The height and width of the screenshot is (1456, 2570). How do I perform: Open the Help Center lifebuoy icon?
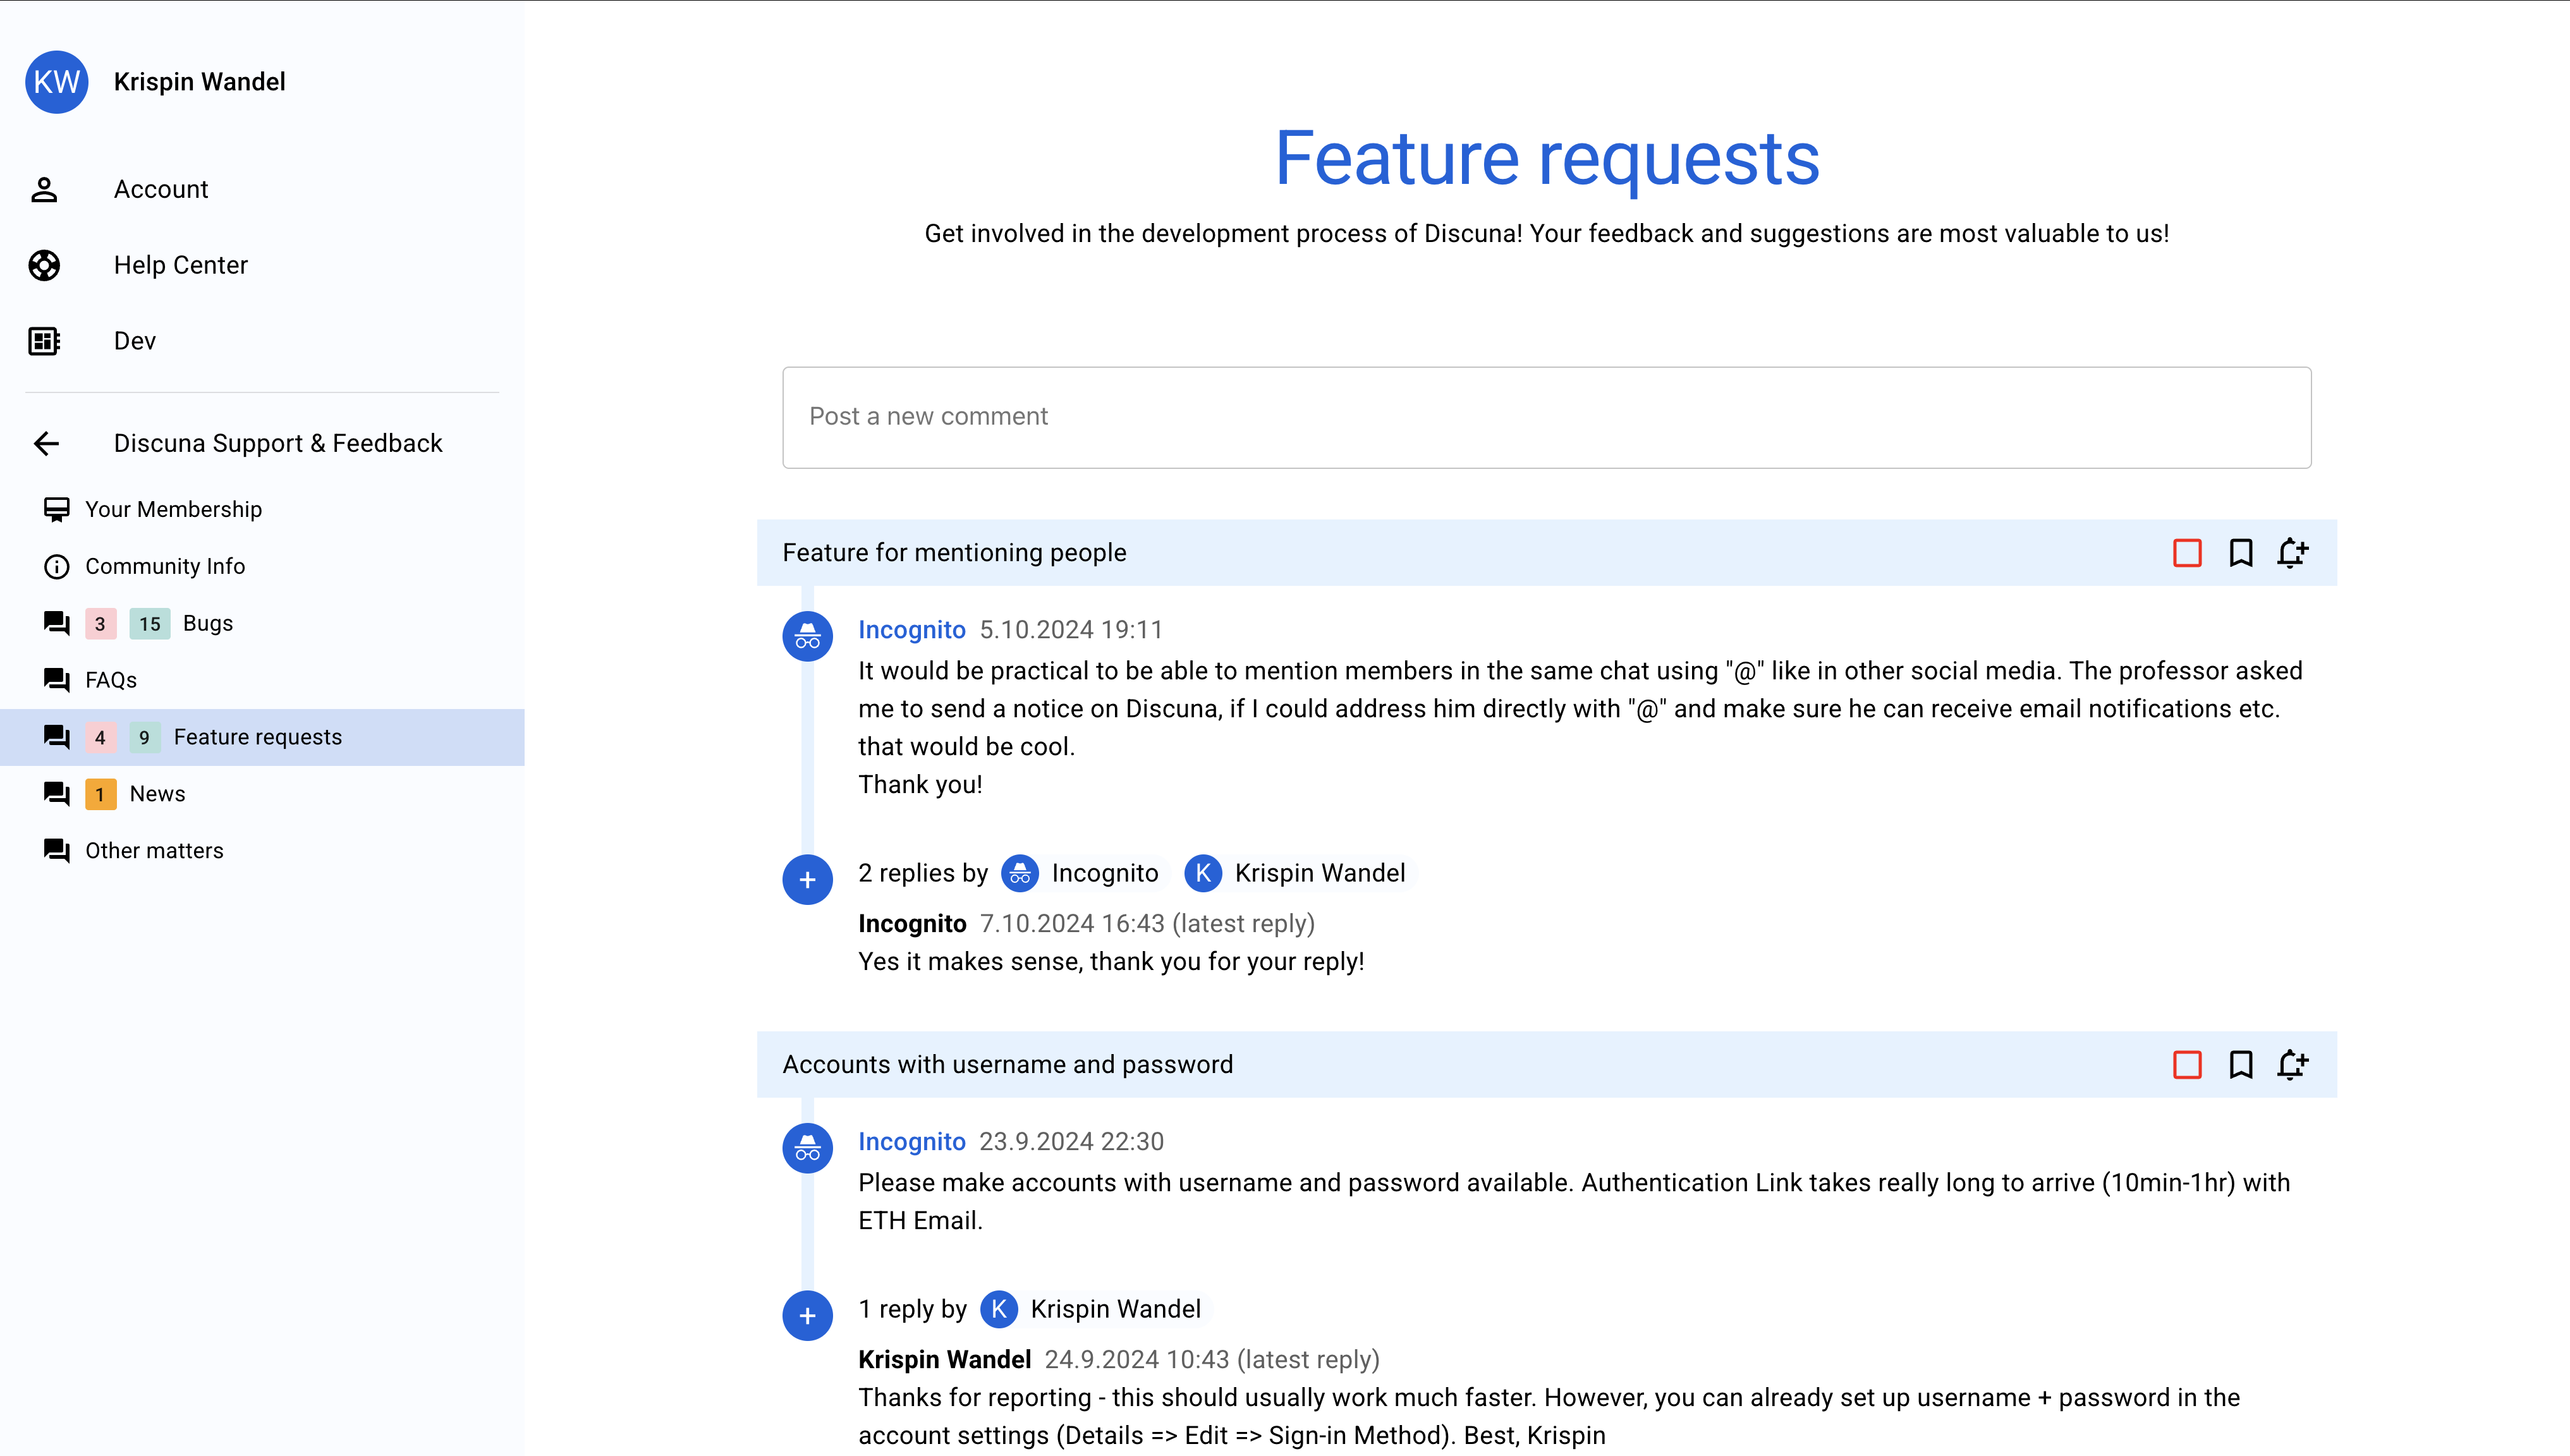pos(44,265)
